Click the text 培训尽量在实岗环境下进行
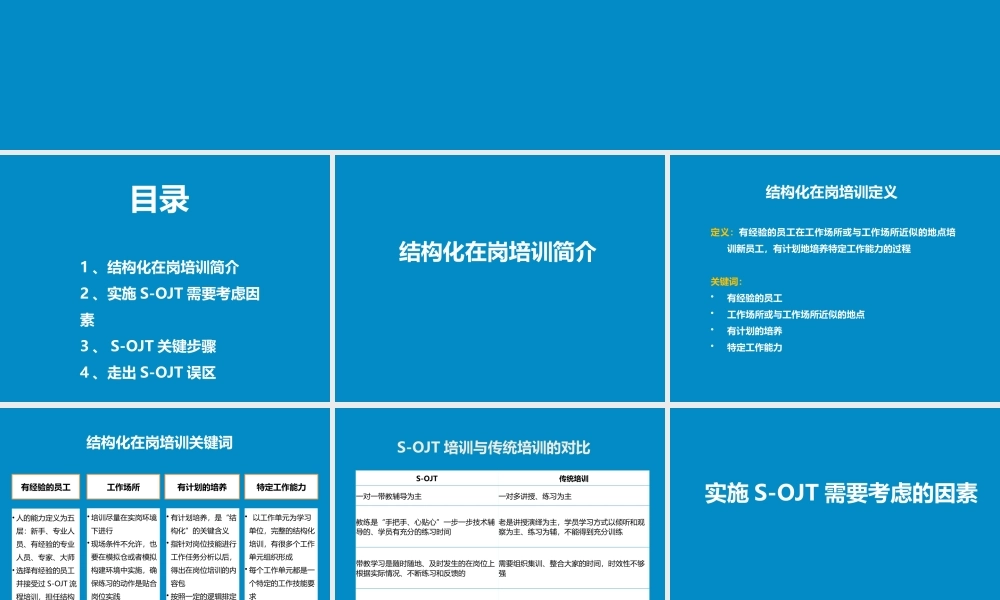This screenshot has width=1000, height=600. 123,524
